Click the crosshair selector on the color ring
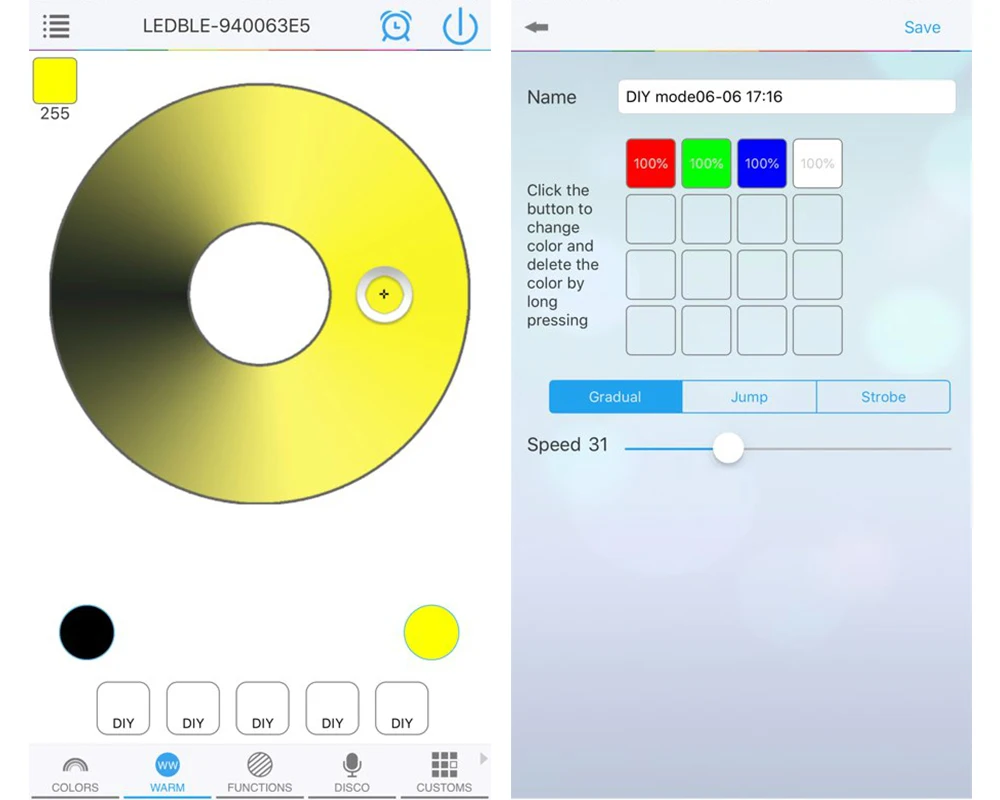Screen dimensions: 1000x800 click(384, 294)
